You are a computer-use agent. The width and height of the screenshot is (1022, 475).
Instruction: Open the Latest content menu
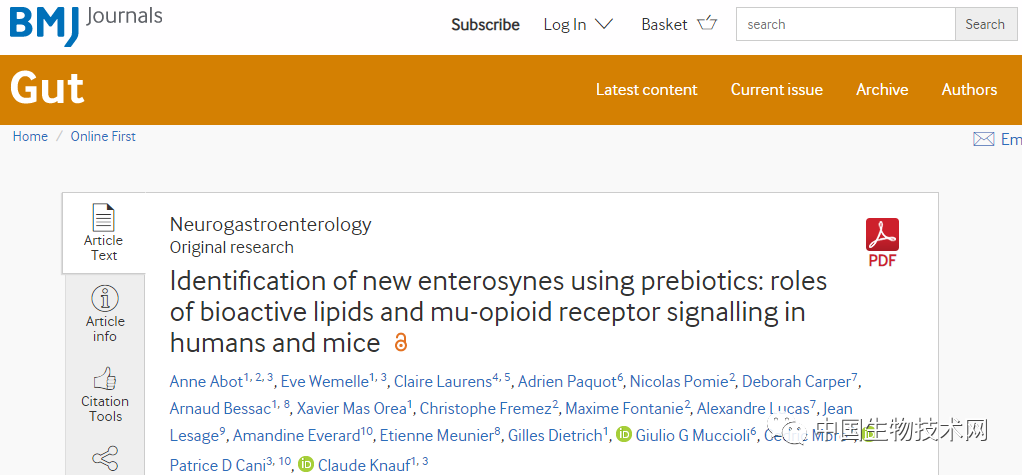647,89
